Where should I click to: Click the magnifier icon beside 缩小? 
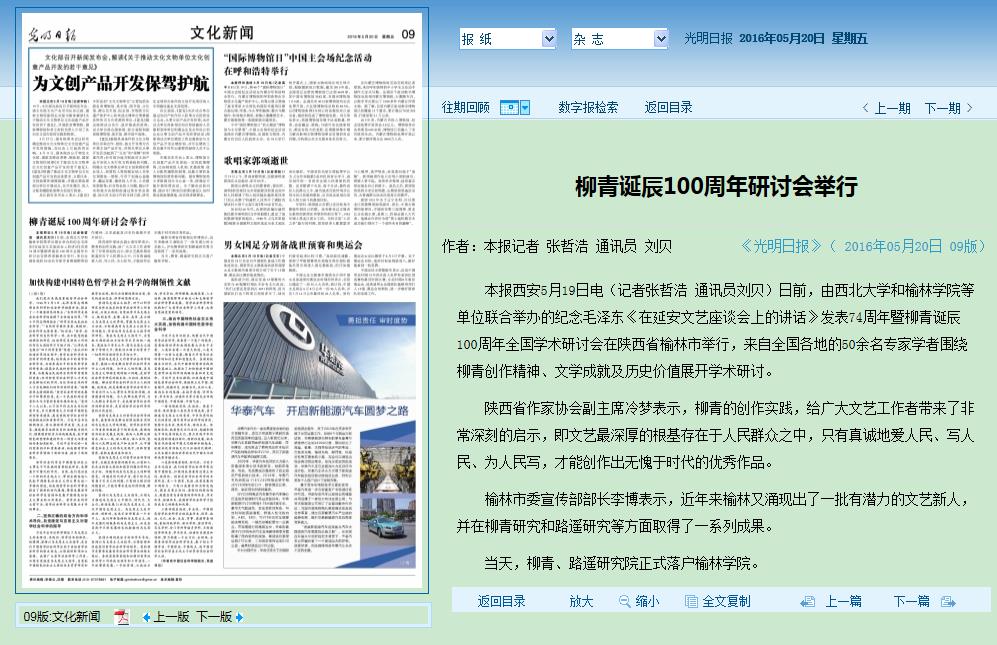point(624,601)
